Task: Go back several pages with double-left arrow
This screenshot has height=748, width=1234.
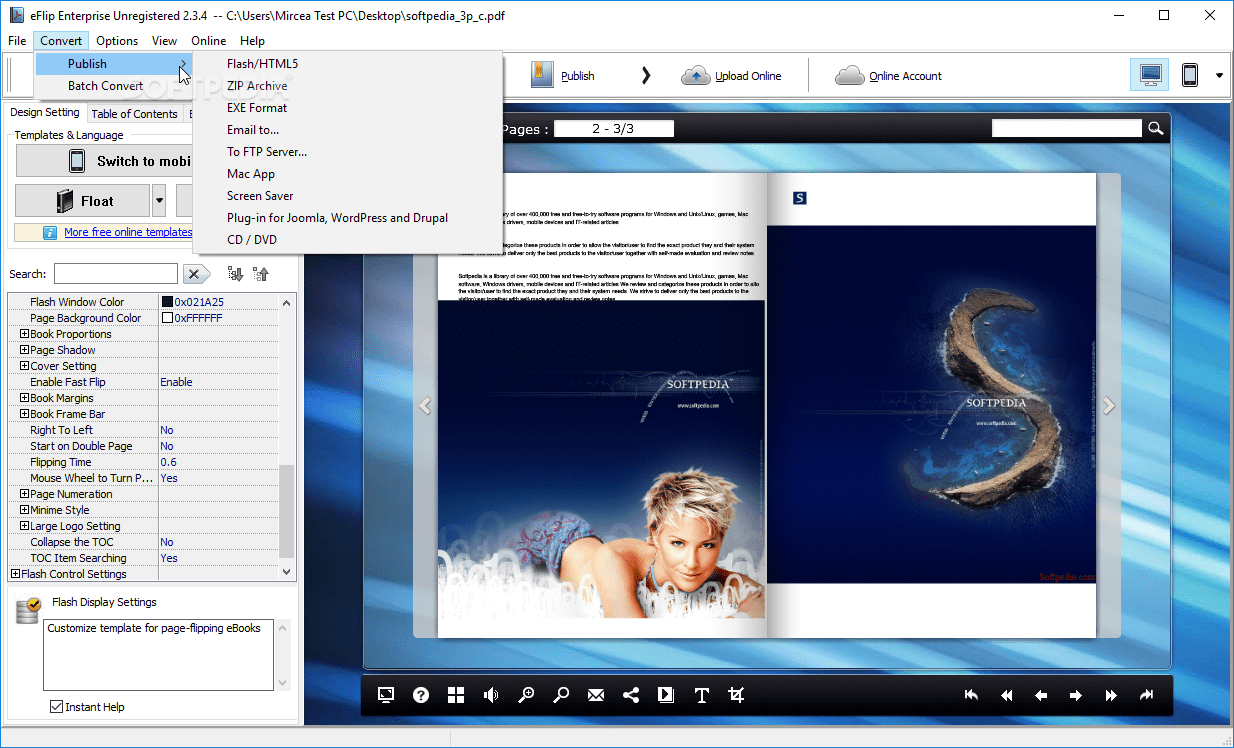Action: [x=1006, y=695]
